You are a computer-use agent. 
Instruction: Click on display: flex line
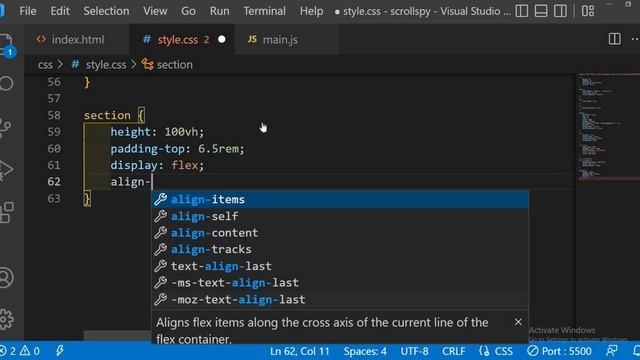tap(157, 165)
